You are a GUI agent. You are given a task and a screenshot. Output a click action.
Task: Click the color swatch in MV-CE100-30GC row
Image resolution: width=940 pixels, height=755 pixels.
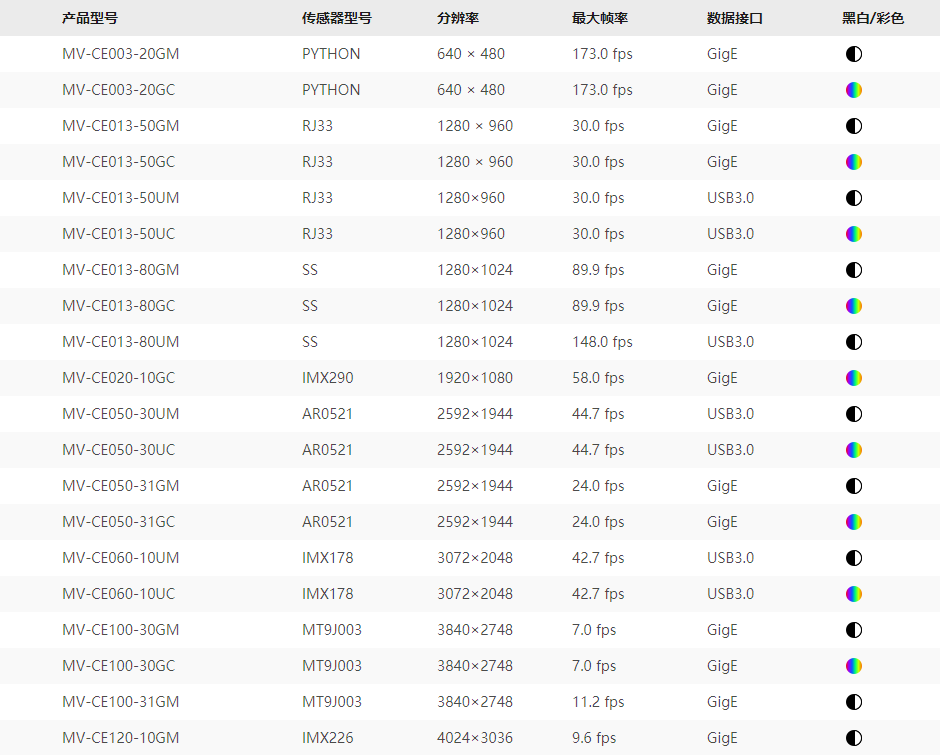point(853,666)
